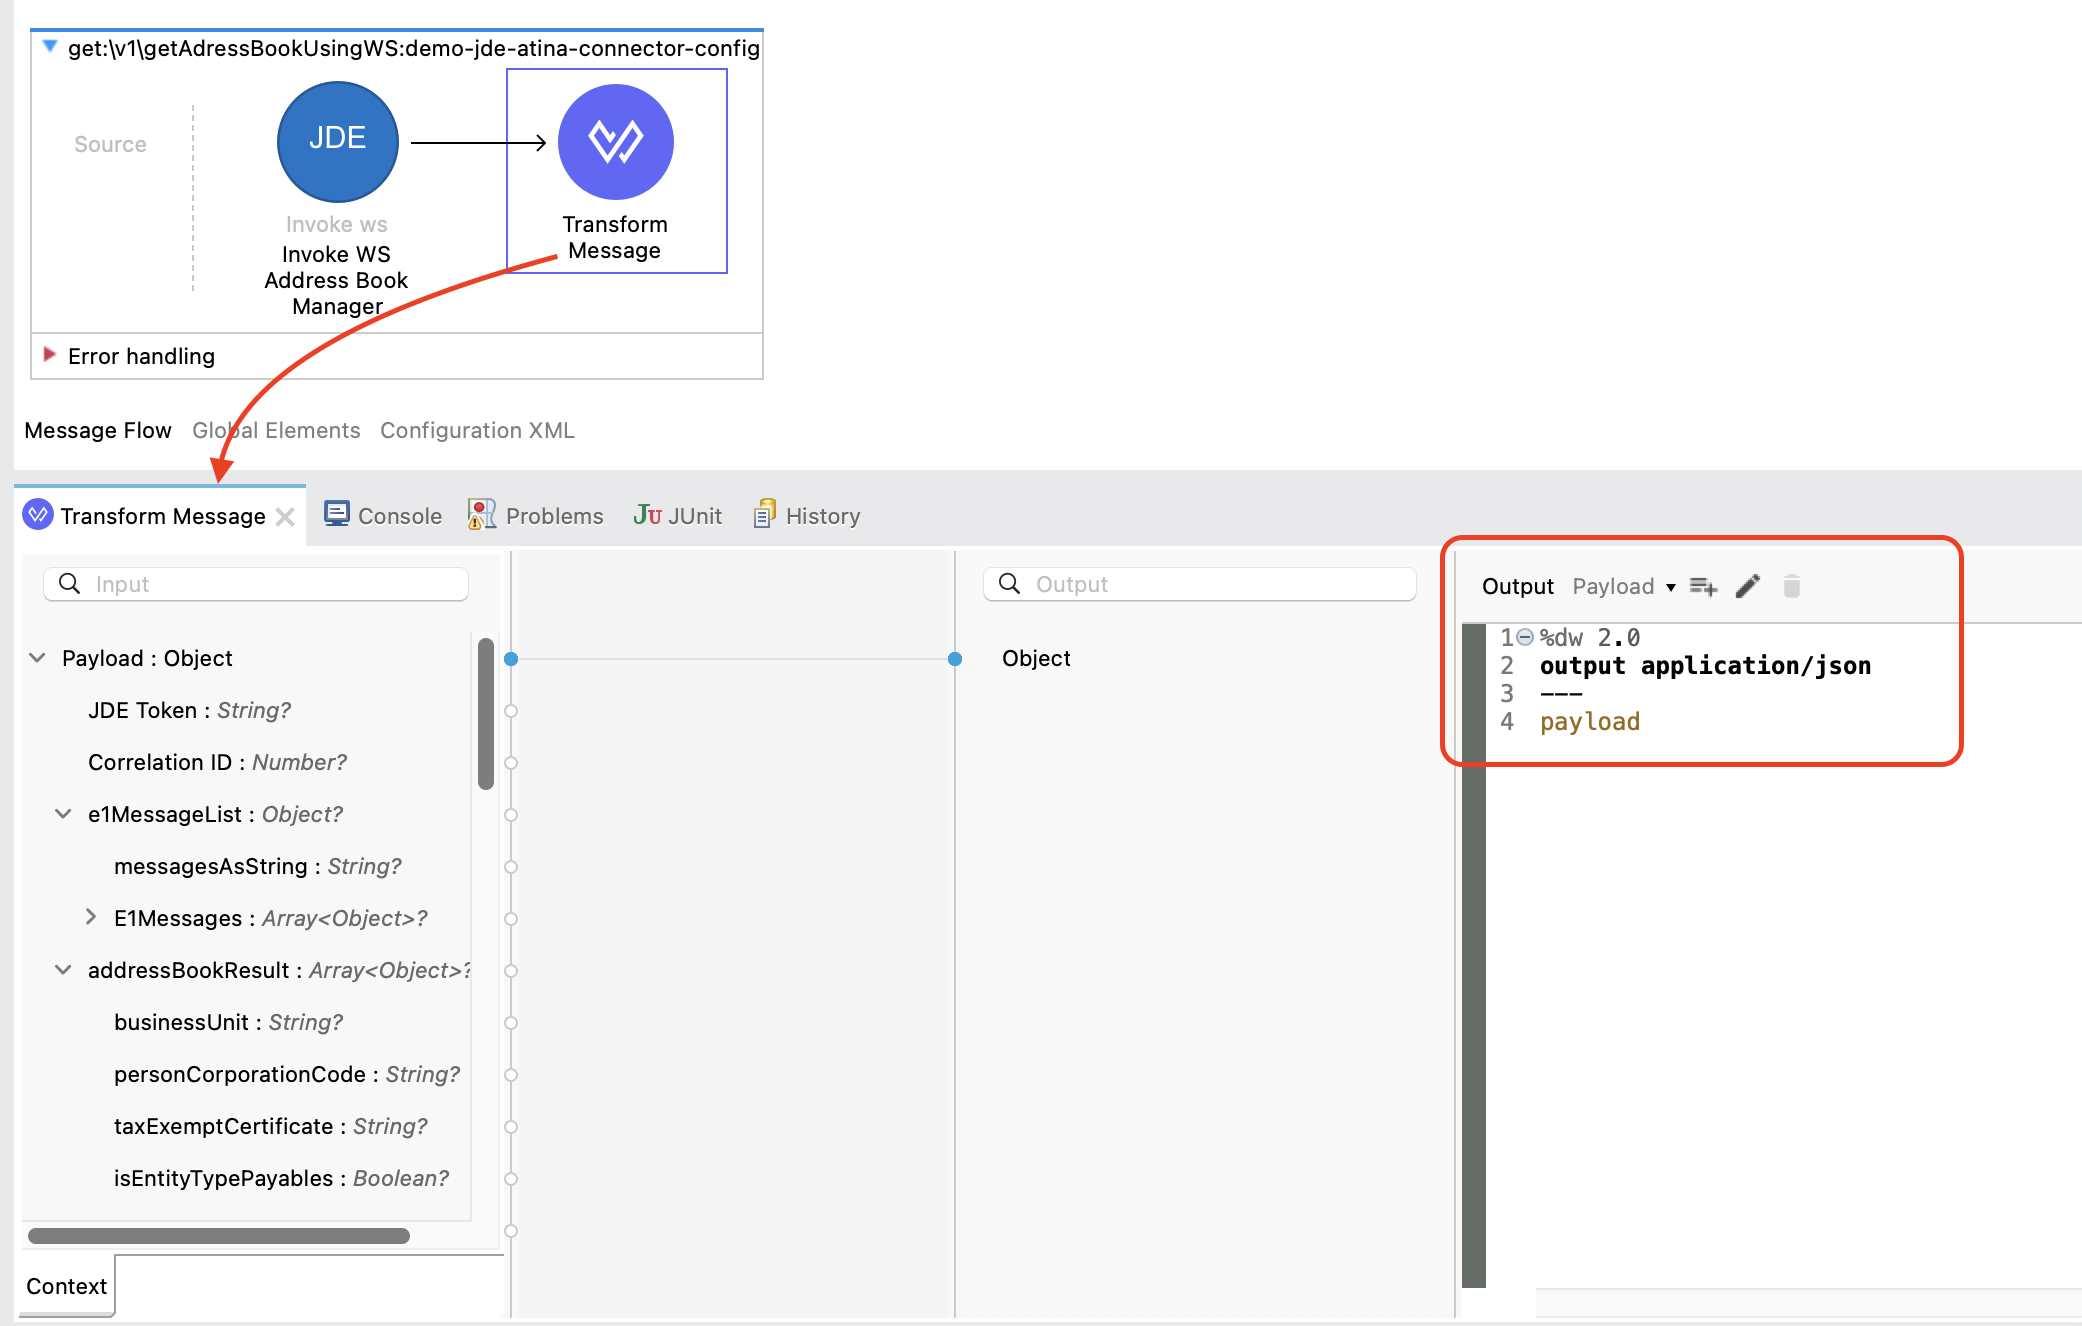Viewport: 2082px width, 1326px height.
Task: Click the fold toggle on line 1
Action: click(1525, 637)
